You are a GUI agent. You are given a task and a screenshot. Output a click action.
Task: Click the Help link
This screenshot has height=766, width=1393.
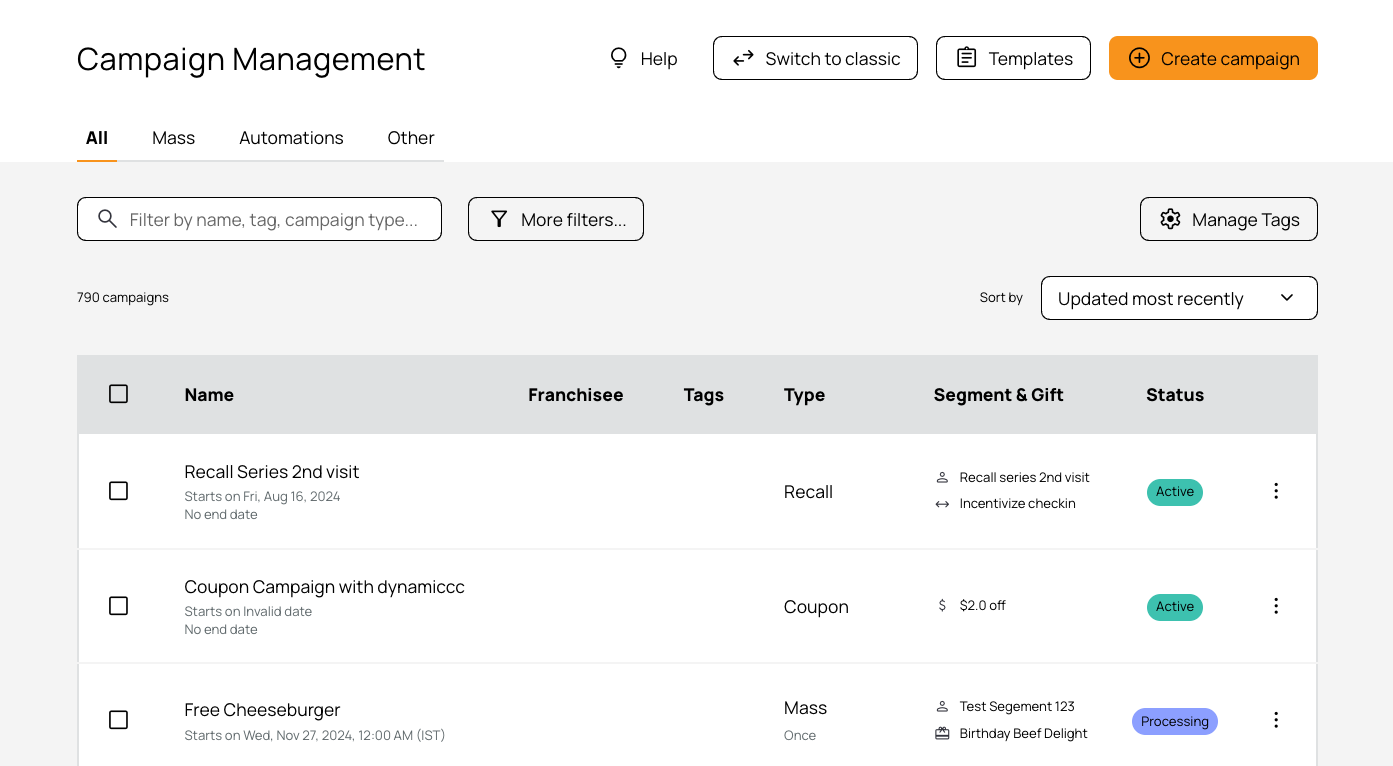(x=644, y=58)
